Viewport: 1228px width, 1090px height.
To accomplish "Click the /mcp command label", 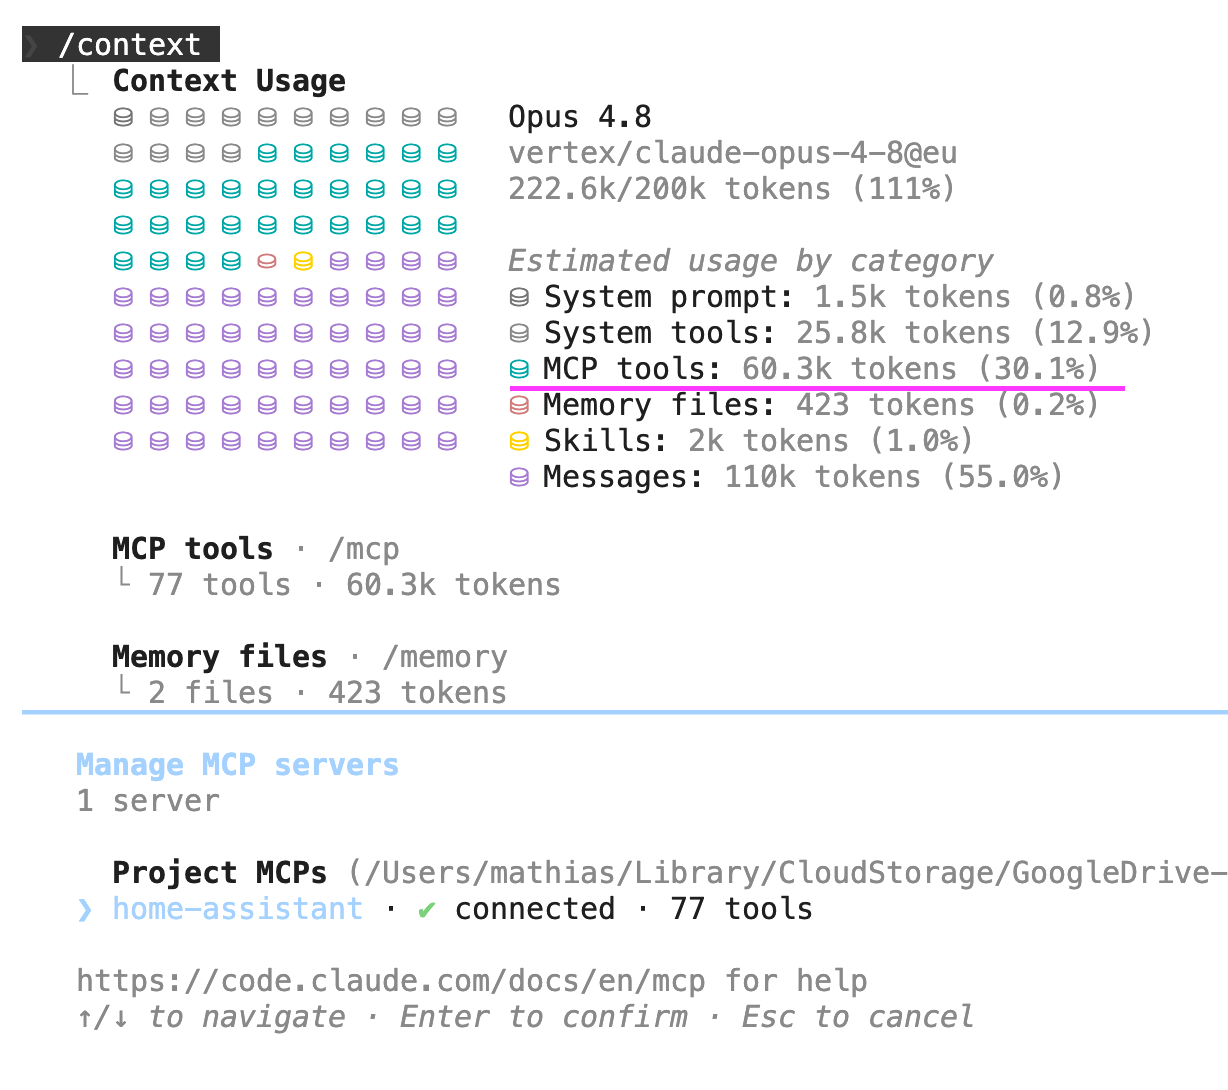I will (x=364, y=549).
